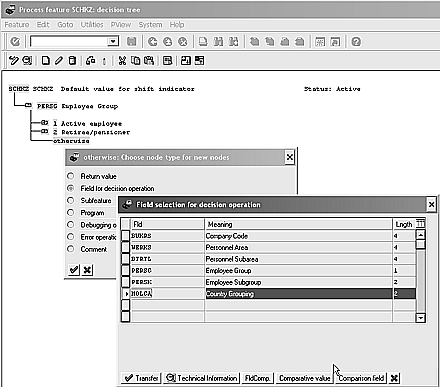Viewport: 440px width, 387px height.
Task: Click the Previous Page icon
Action: [270, 42]
